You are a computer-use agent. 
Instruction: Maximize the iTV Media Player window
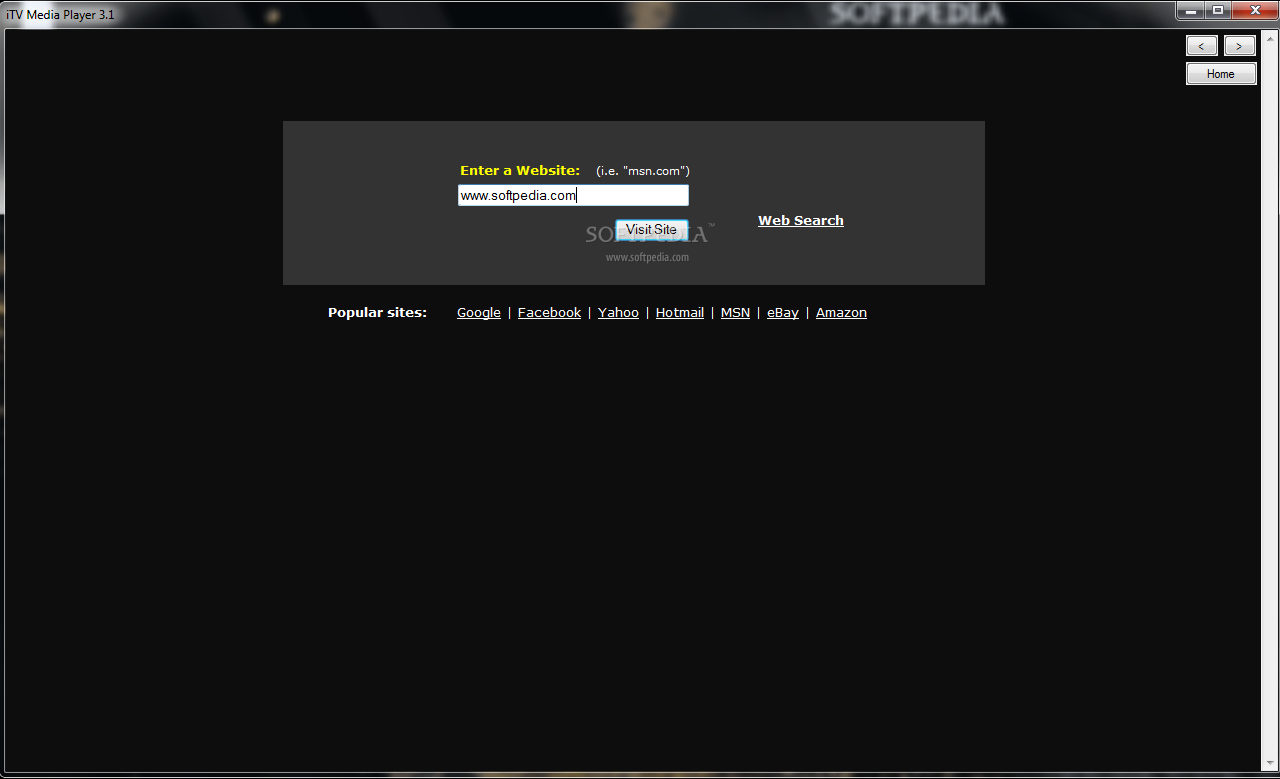pyautogui.click(x=1218, y=10)
